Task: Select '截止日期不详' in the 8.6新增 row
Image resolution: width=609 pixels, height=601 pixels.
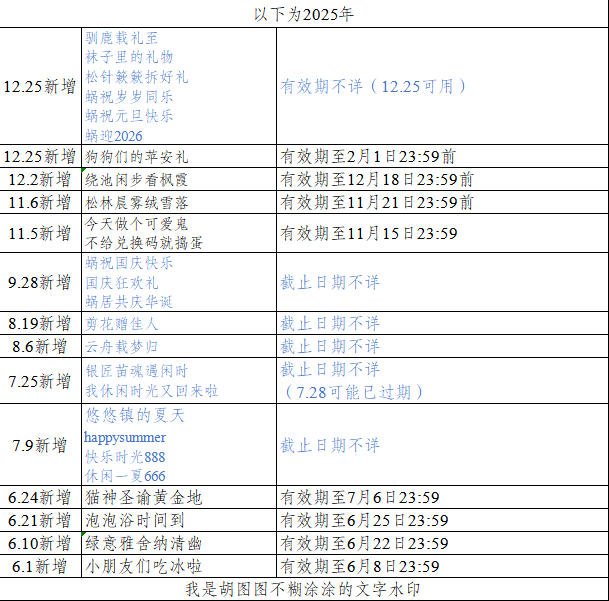Action: [x=330, y=346]
